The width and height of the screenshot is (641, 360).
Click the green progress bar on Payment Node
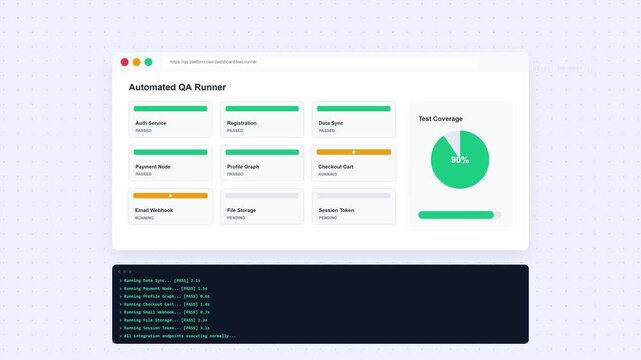[x=170, y=152]
